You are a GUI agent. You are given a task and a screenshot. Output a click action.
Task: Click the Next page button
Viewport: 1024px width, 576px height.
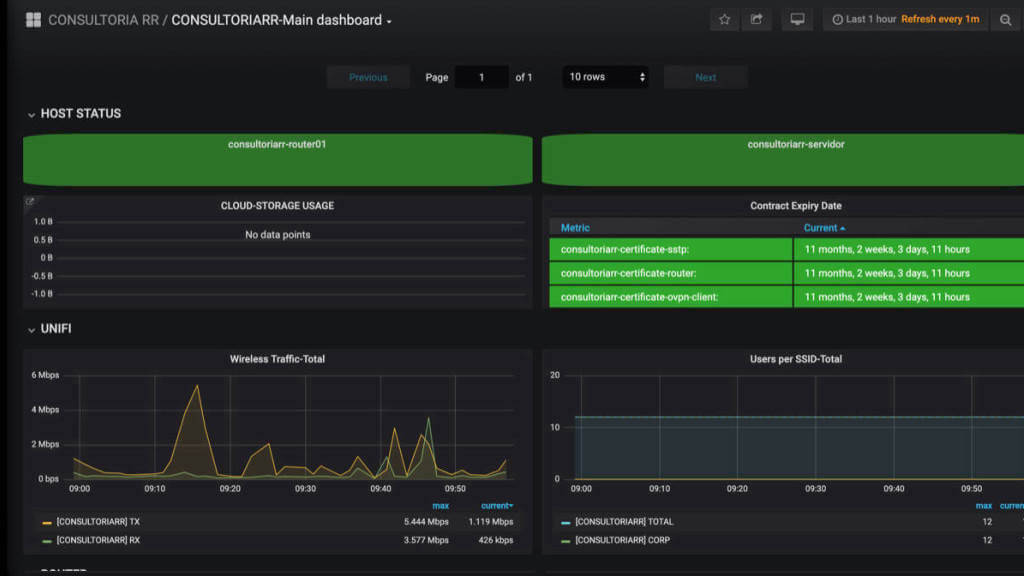tap(705, 77)
